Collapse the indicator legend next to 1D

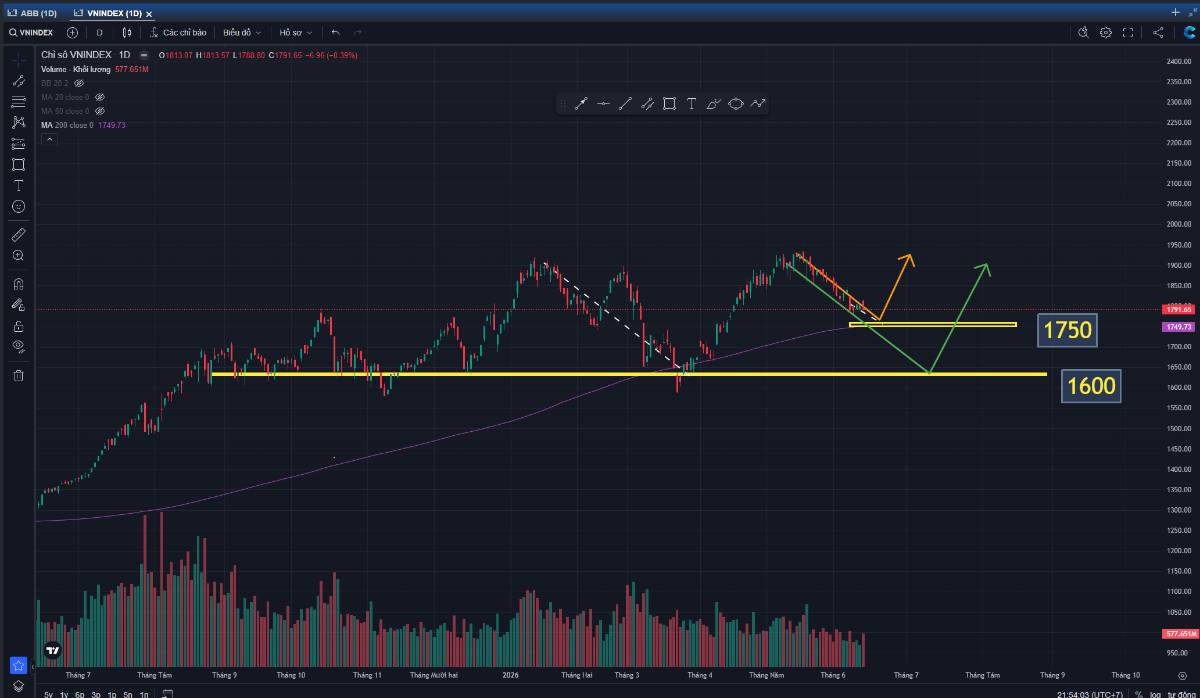point(144,54)
